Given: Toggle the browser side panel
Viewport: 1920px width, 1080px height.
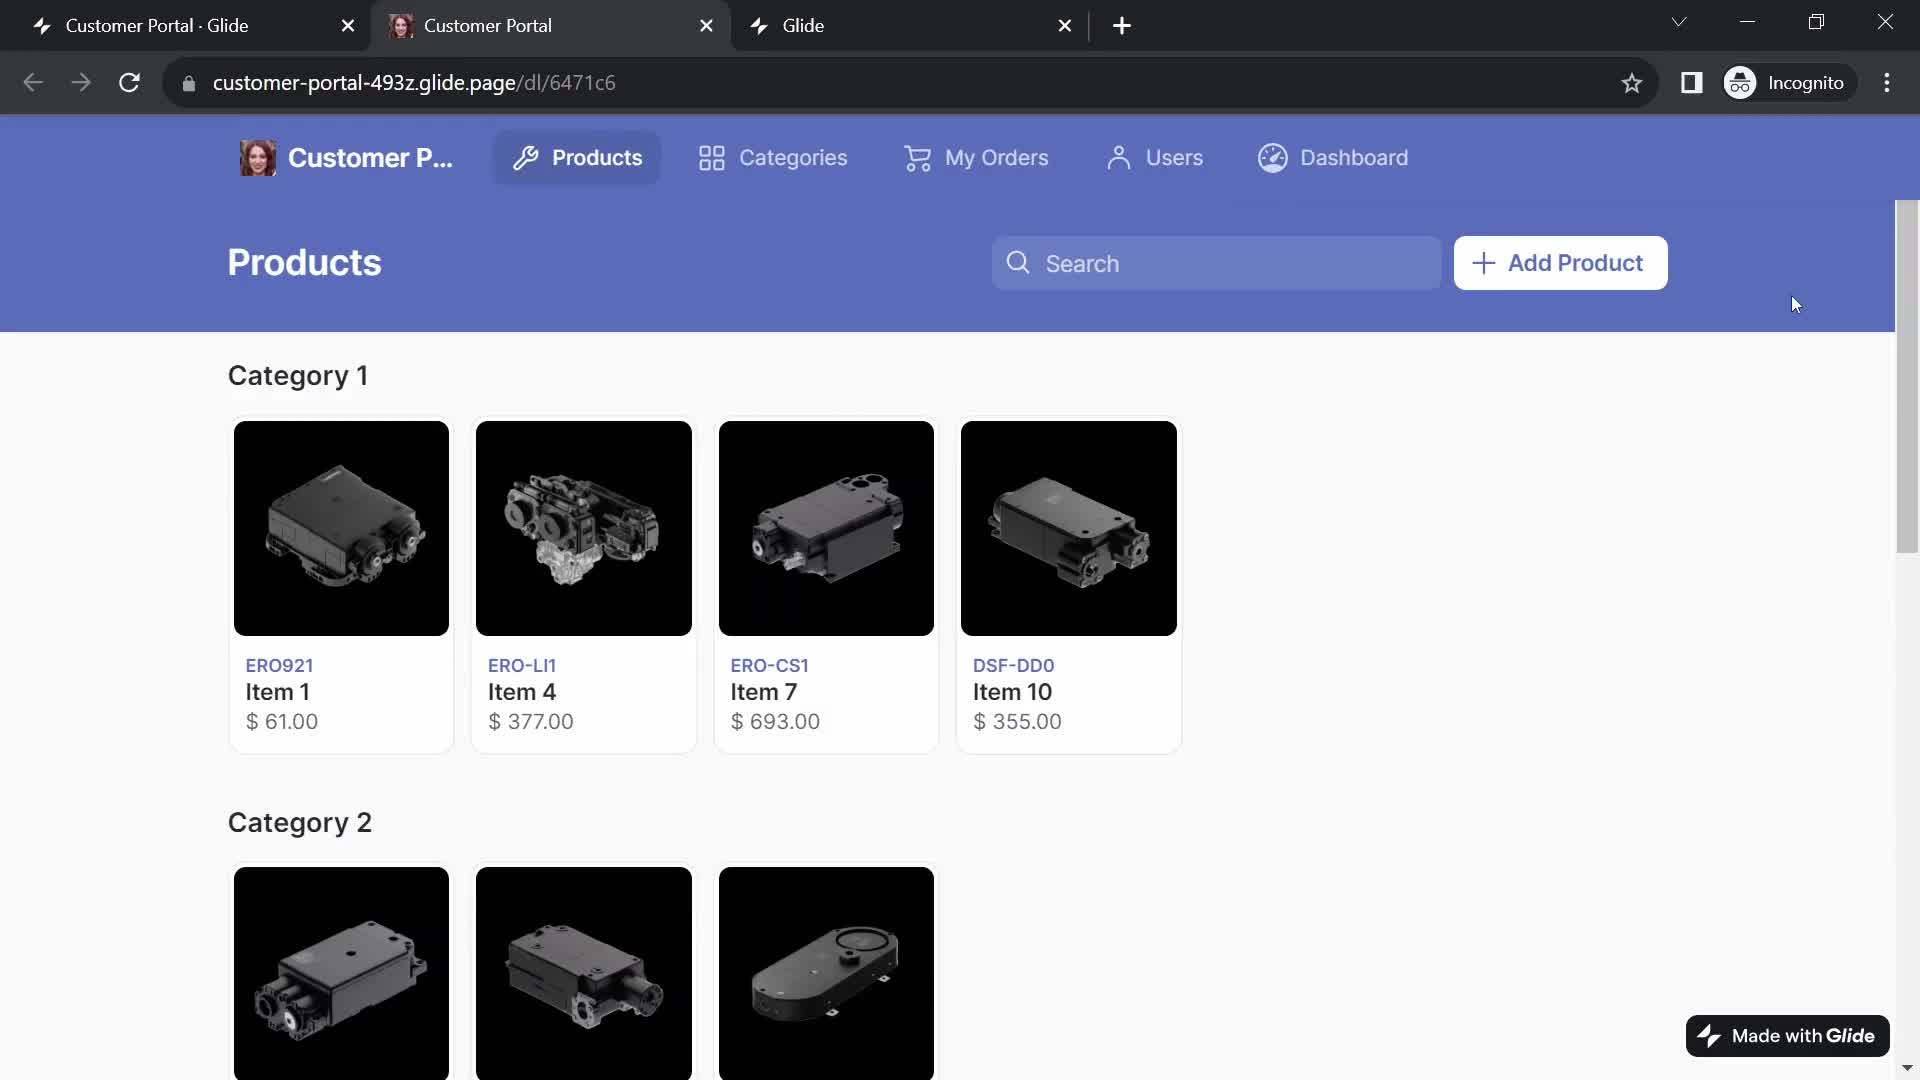Looking at the screenshot, I should coord(1692,83).
